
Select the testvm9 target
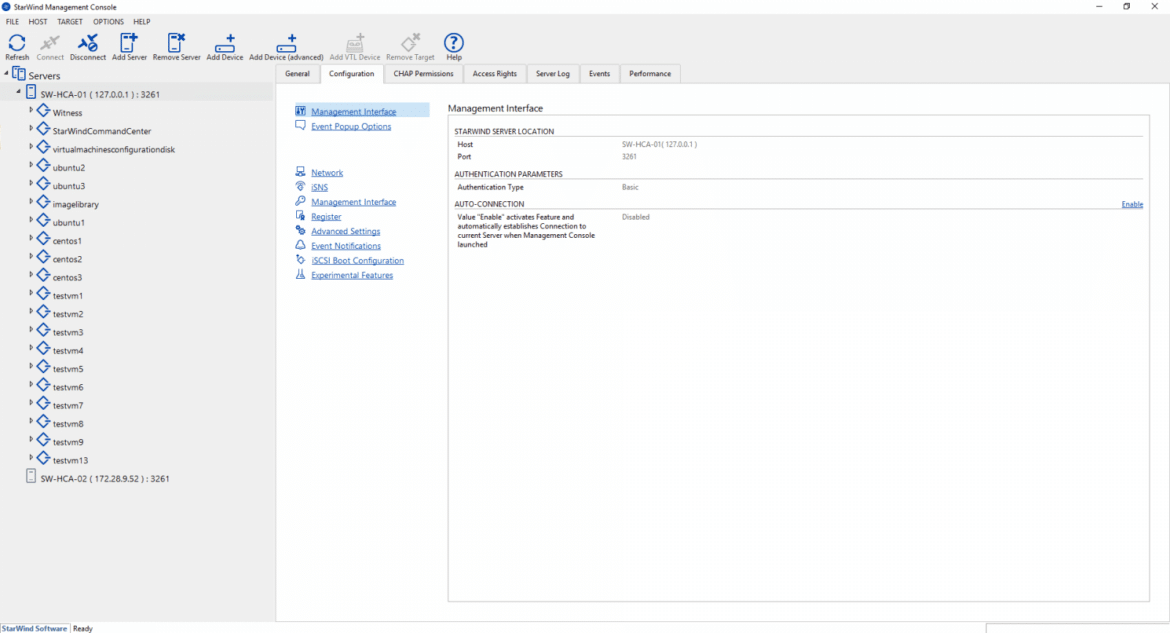pyautogui.click(x=68, y=442)
